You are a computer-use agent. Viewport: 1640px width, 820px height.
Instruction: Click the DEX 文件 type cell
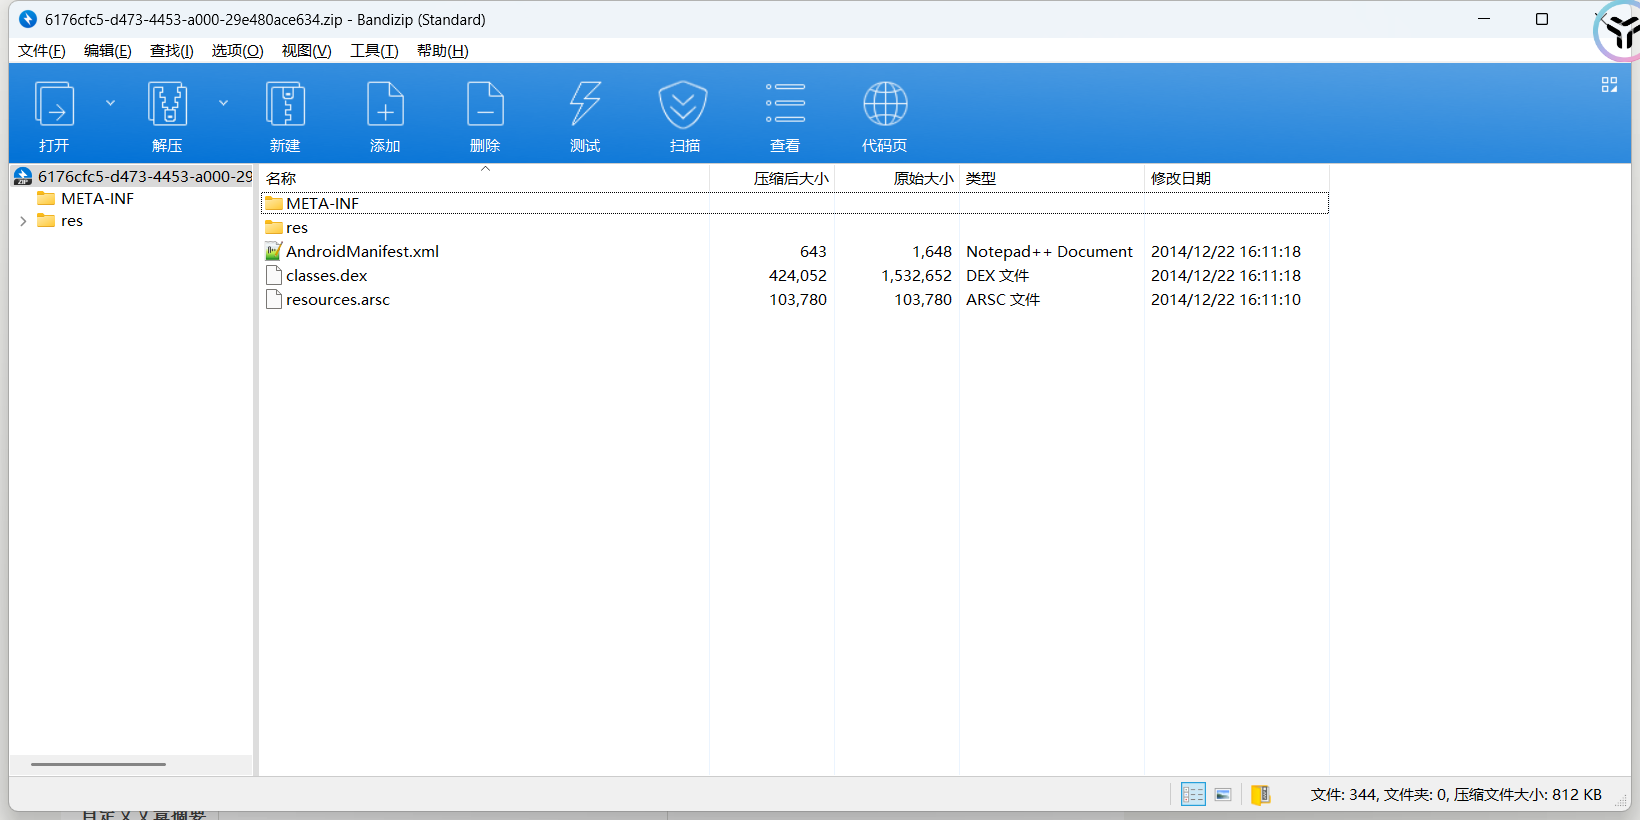click(998, 276)
